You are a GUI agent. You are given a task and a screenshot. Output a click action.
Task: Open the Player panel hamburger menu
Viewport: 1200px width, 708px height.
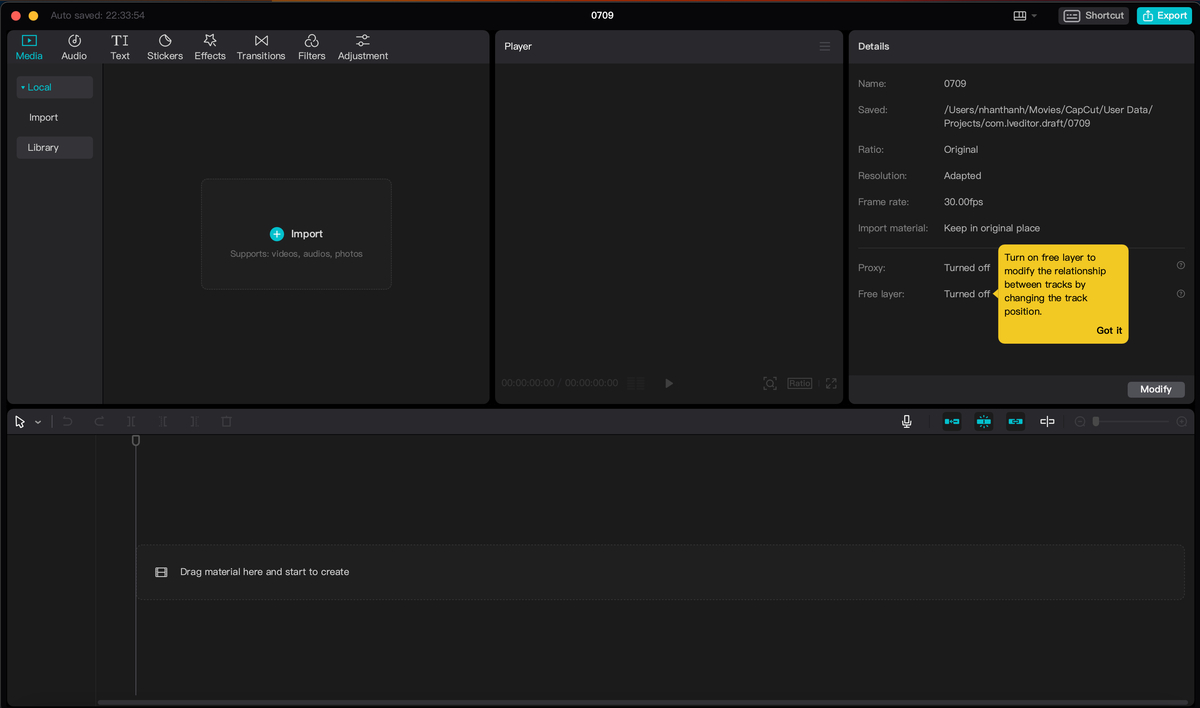coord(825,47)
